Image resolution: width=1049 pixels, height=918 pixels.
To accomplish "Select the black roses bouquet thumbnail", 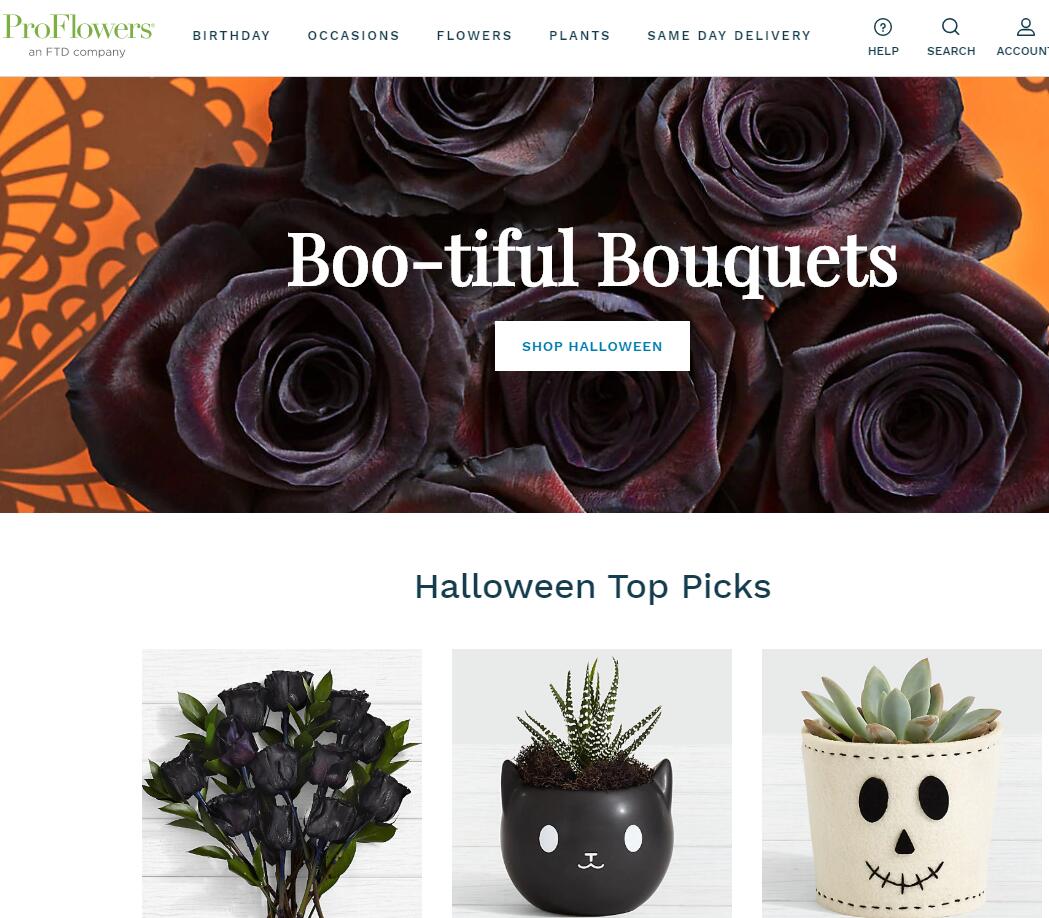I will (282, 783).
